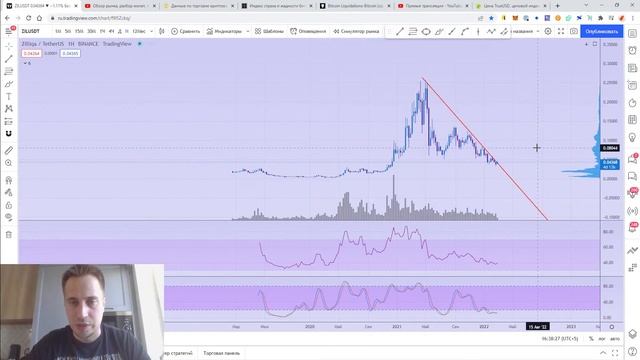Click the Zilliqa / TetherUS chart title
This screenshot has height=360, width=640.
click(x=42, y=44)
